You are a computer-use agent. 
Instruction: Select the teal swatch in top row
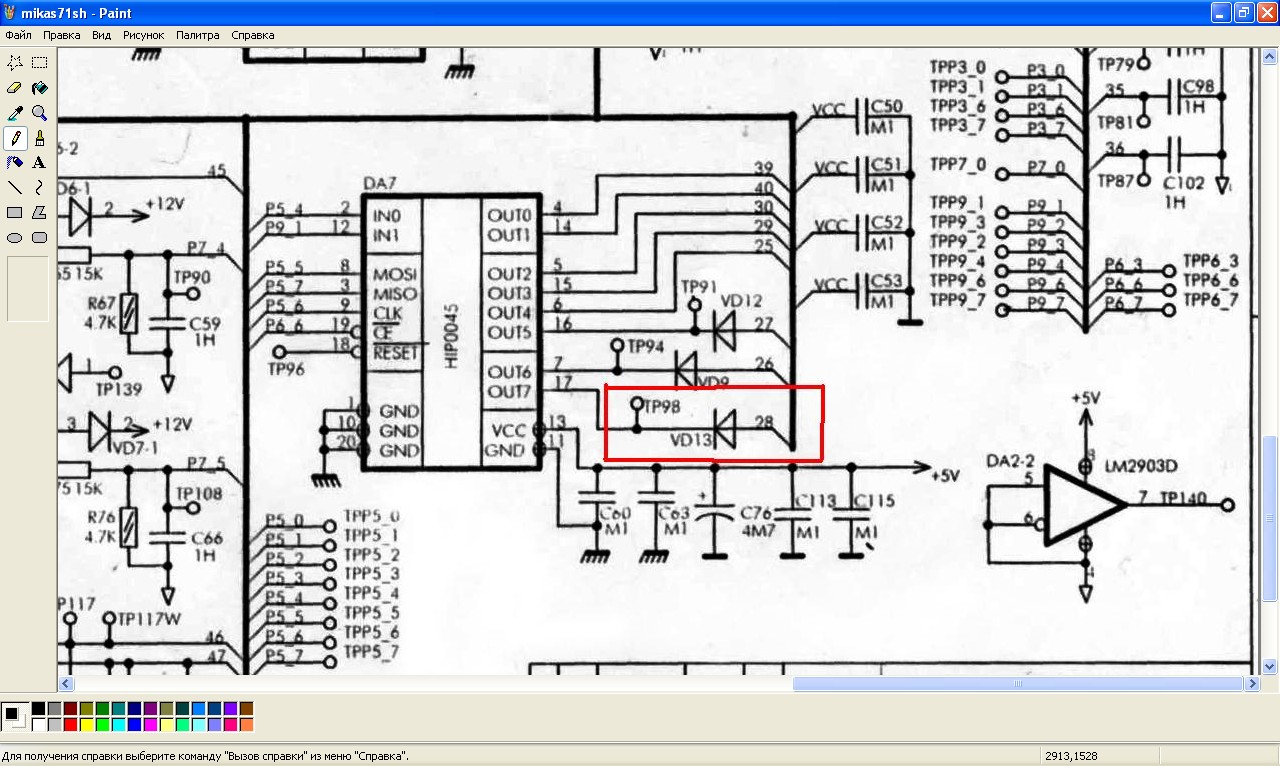click(119, 708)
